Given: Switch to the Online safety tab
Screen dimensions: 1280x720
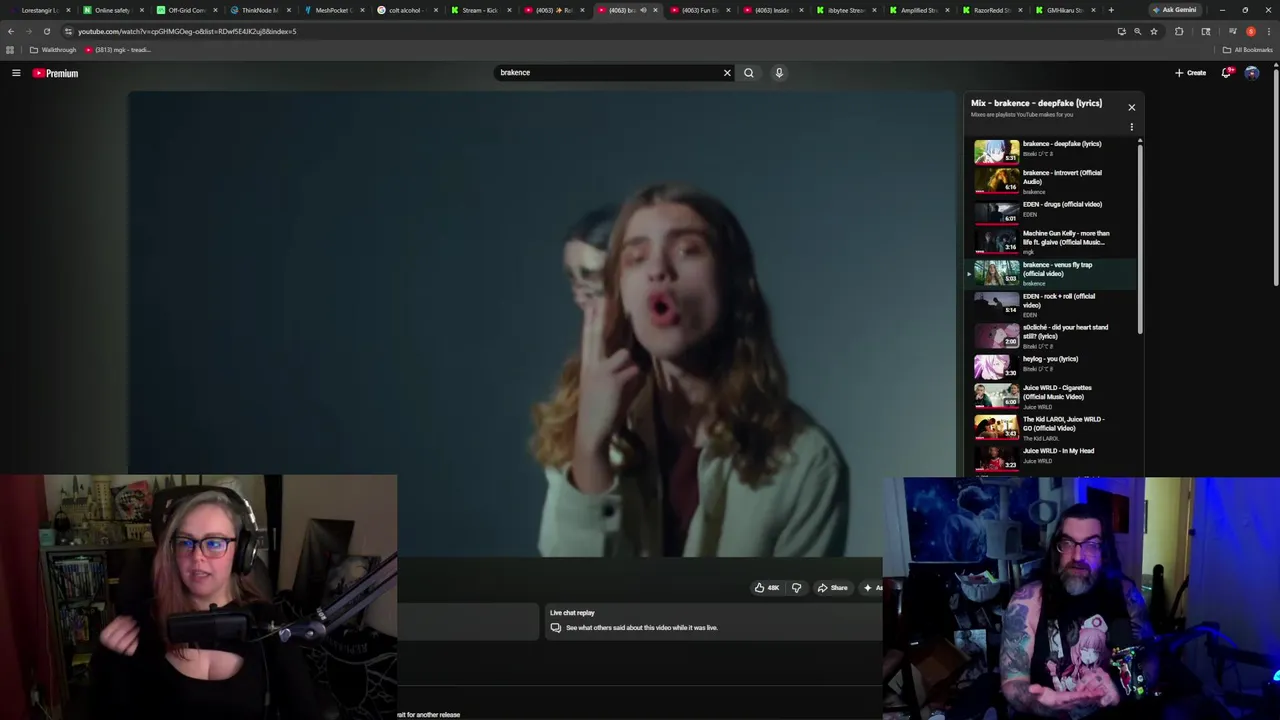Looking at the screenshot, I should [x=111, y=10].
